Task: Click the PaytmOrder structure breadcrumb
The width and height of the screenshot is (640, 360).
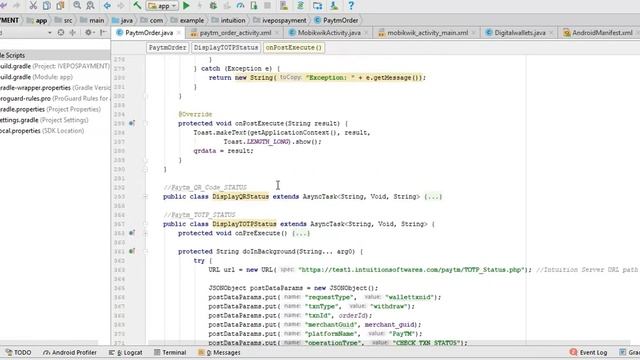Action: [x=167, y=47]
